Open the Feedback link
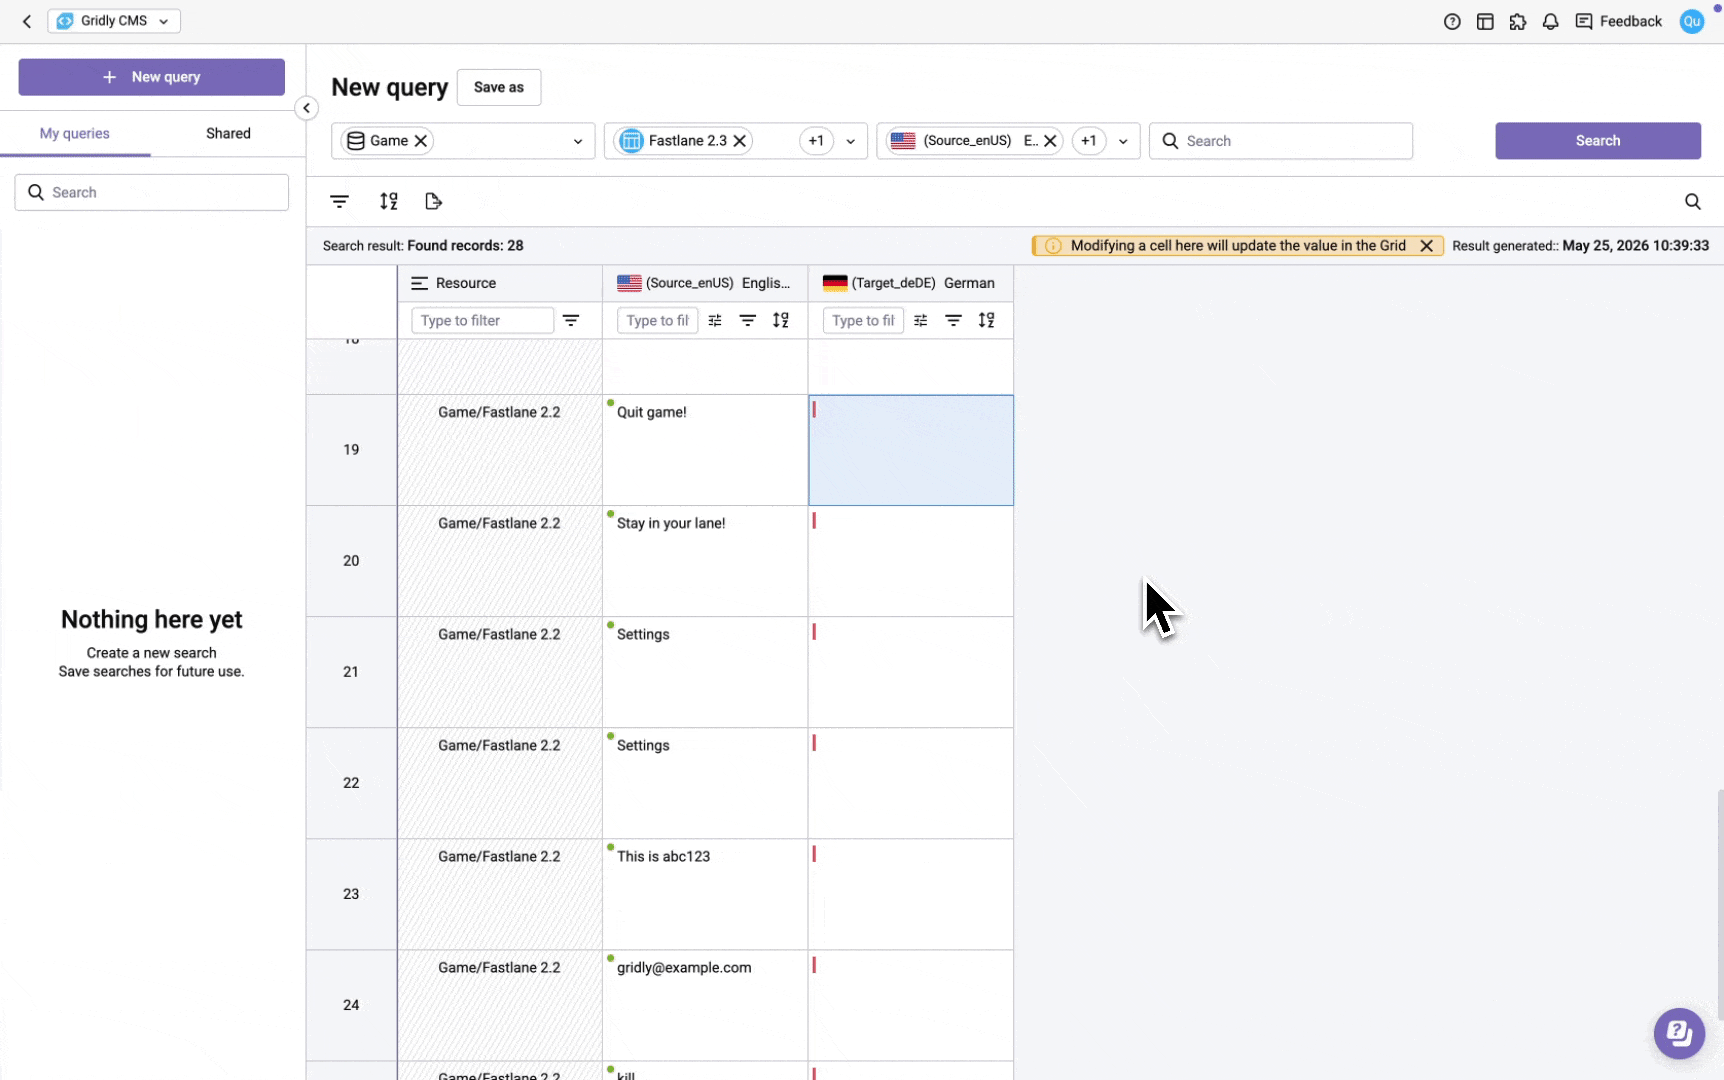Image resolution: width=1724 pixels, height=1080 pixels. (x=1619, y=21)
